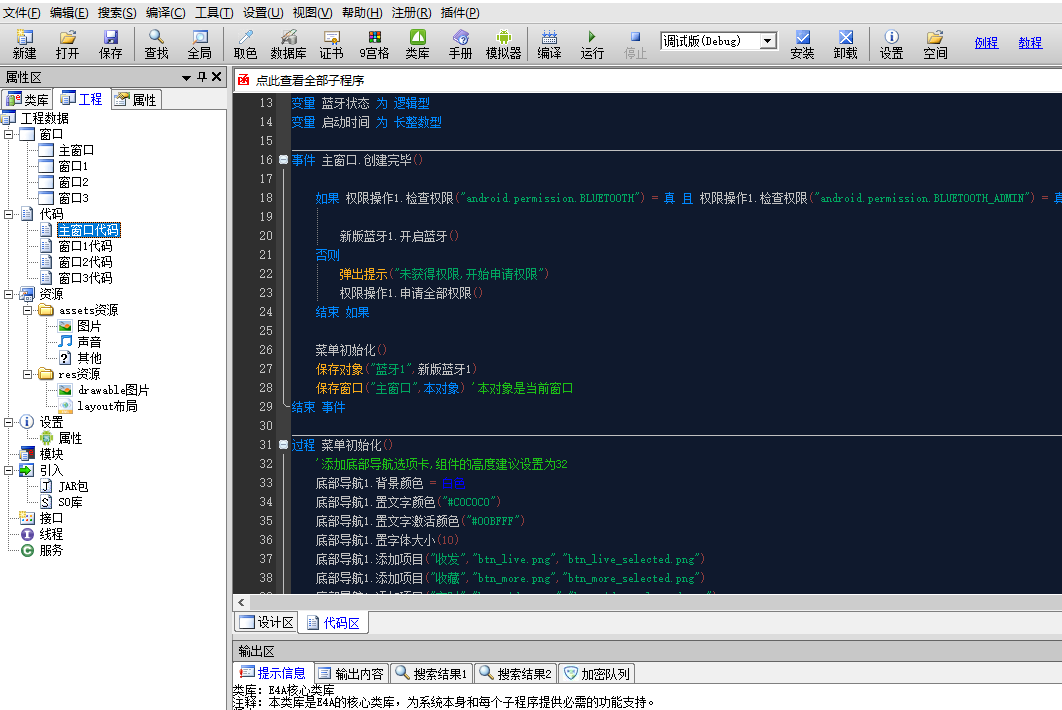Viewport: 1062px width, 710px height.
Task: Open a project with the 打开 icon
Action: (67, 44)
